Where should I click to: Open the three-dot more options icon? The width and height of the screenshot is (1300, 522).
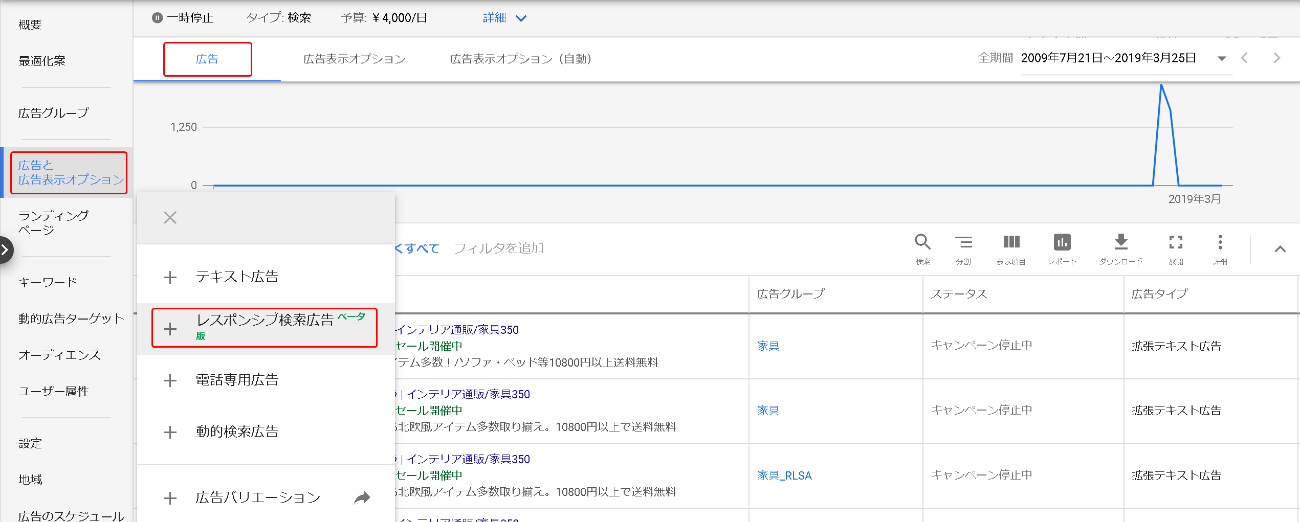click(x=1219, y=242)
